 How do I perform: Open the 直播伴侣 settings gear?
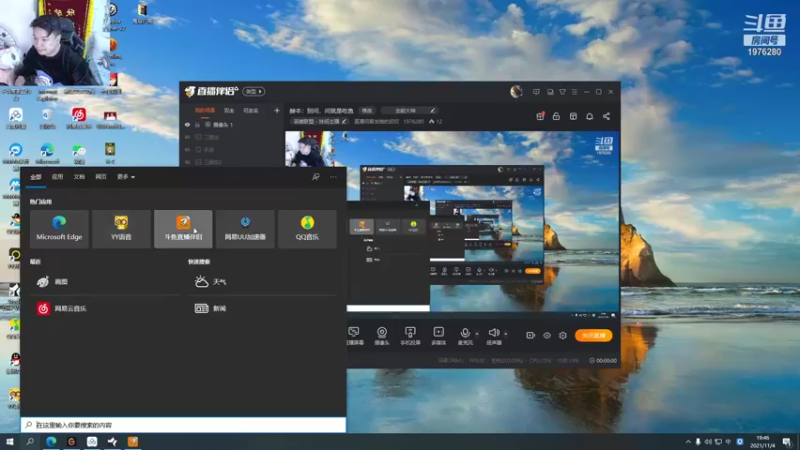[563, 336]
